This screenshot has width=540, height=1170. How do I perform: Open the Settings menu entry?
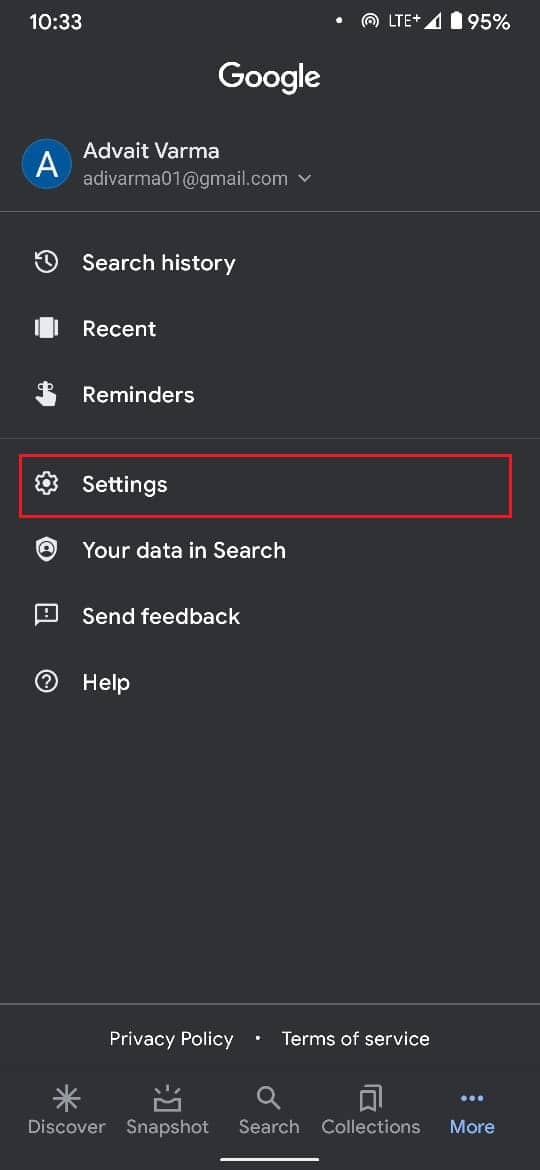point(265,484)
